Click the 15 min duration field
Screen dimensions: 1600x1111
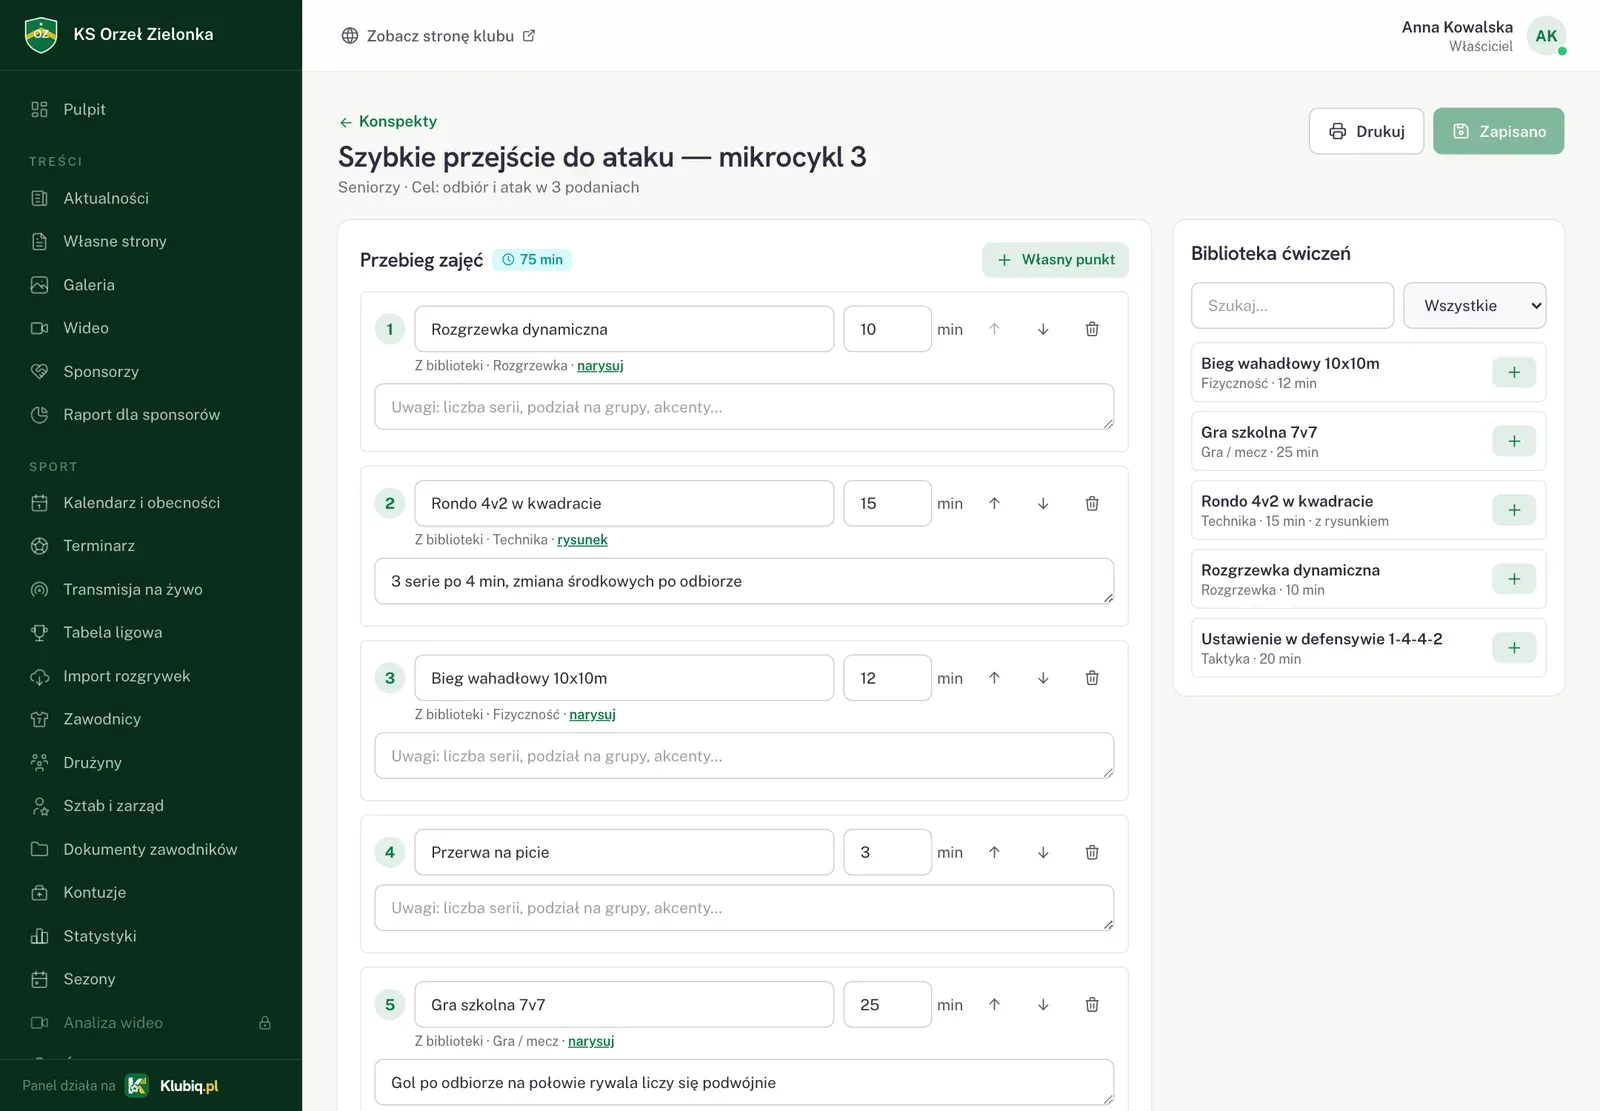pyautogui.click(x=887, y=503)
